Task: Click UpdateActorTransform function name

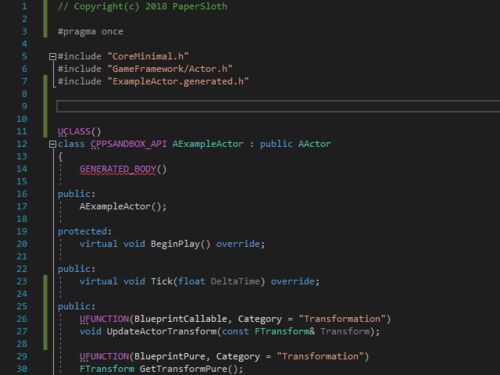Action: 161,332
